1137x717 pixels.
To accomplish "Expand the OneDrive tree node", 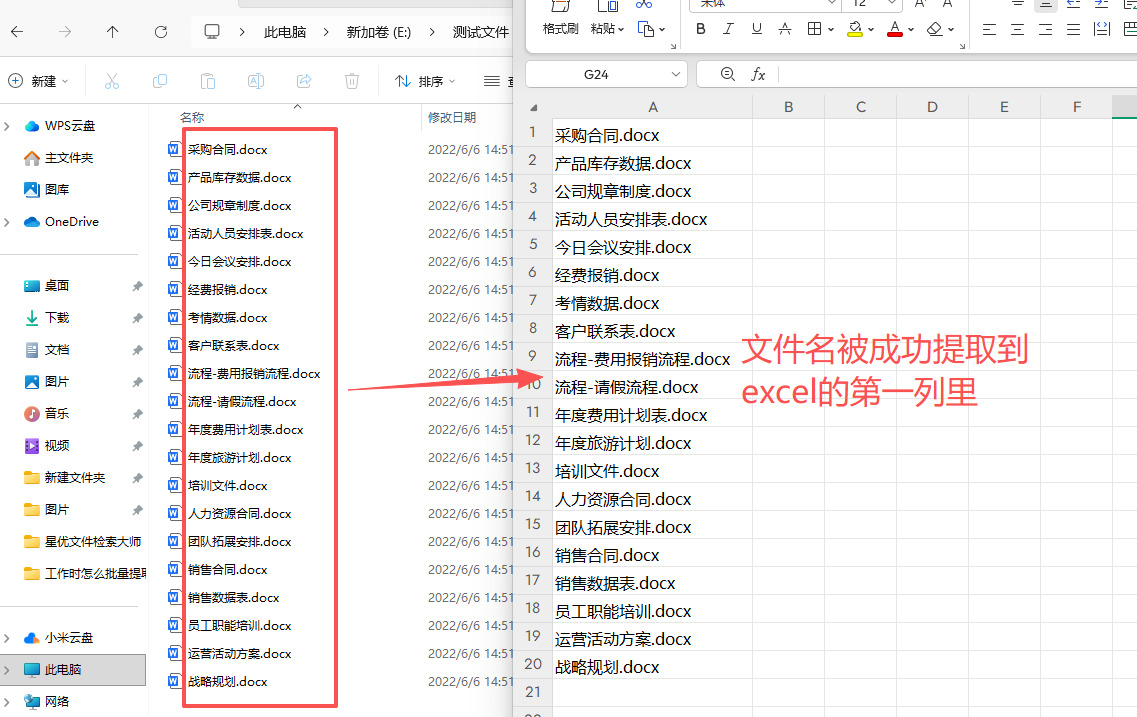I will click(7, 222).
